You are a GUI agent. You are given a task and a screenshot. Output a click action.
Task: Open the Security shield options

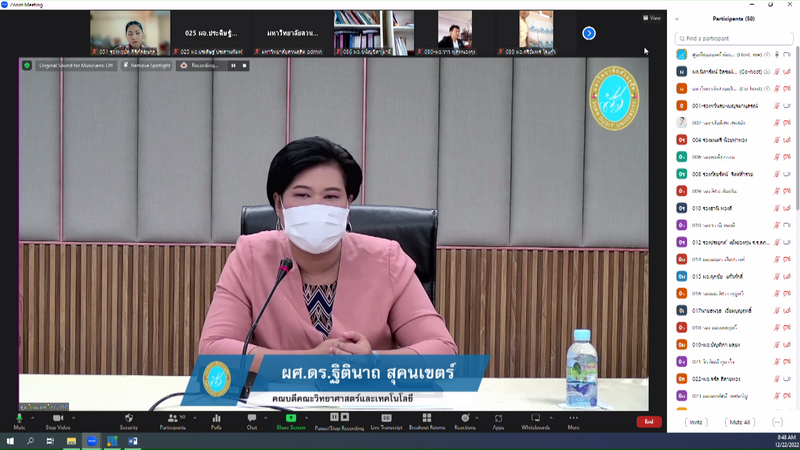coord(129,418)
